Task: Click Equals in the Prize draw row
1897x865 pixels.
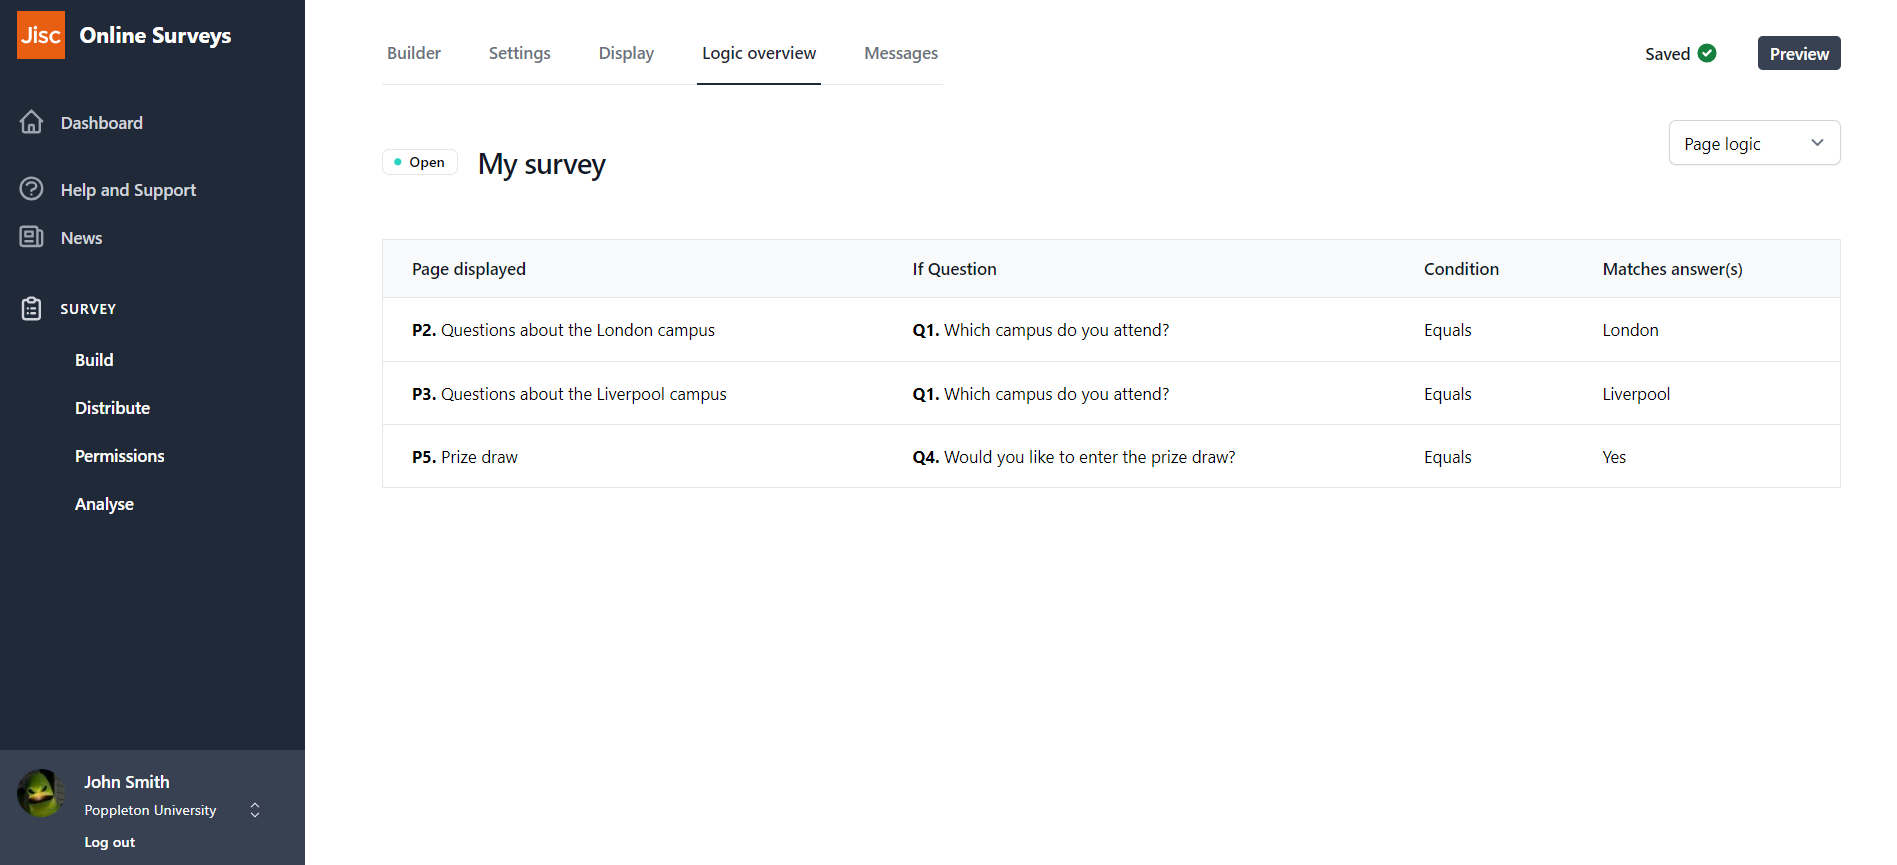Action: click(1447, 457)
